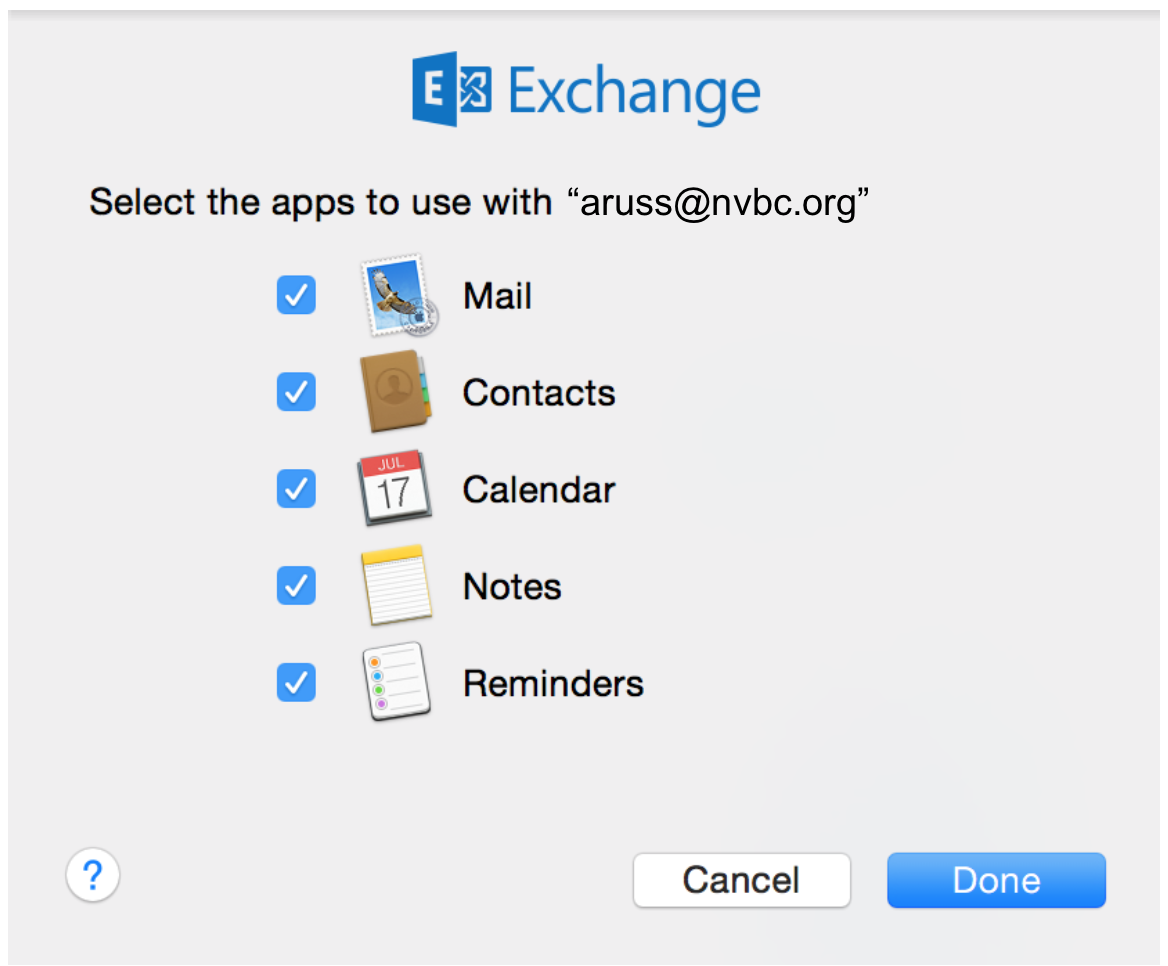Click the "Calendar" label text

pos(539,489)
